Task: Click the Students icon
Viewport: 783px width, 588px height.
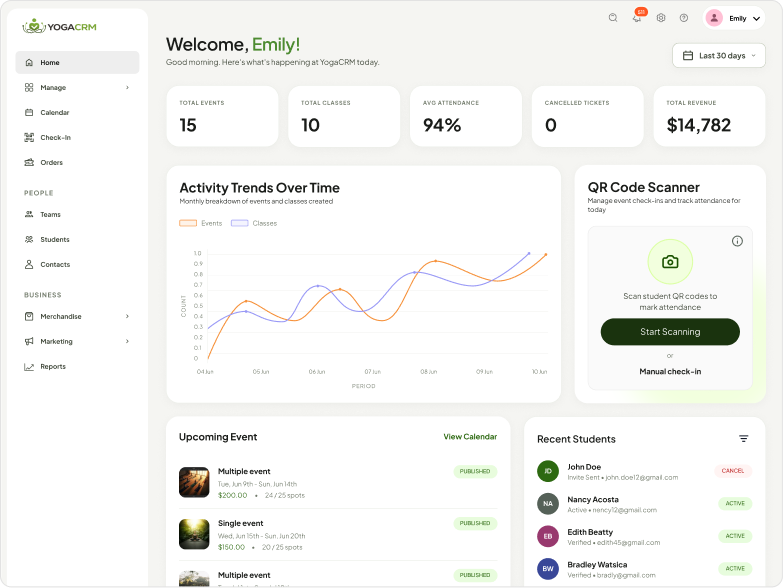Action: pos(29,239)
